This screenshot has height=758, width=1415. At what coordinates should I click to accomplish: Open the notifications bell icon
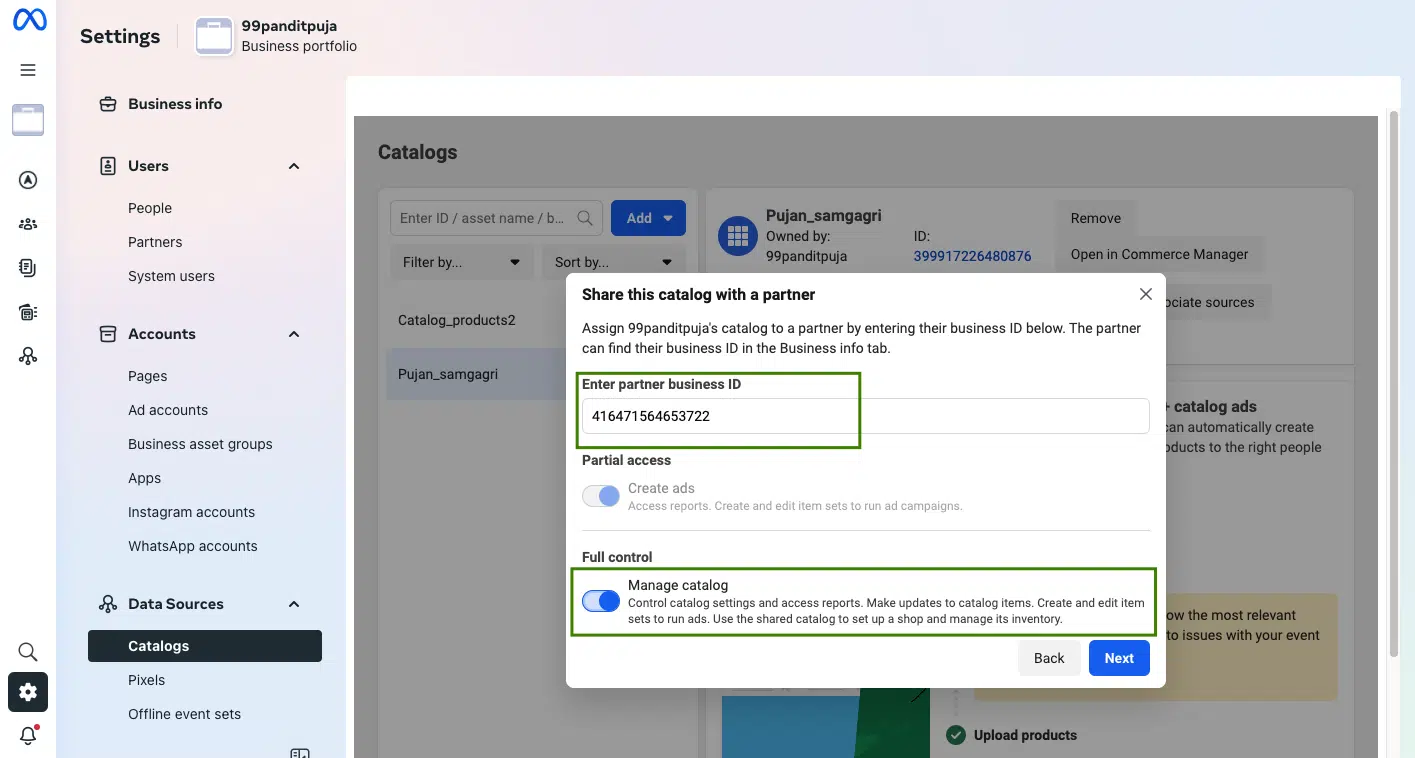coord(28,736)
